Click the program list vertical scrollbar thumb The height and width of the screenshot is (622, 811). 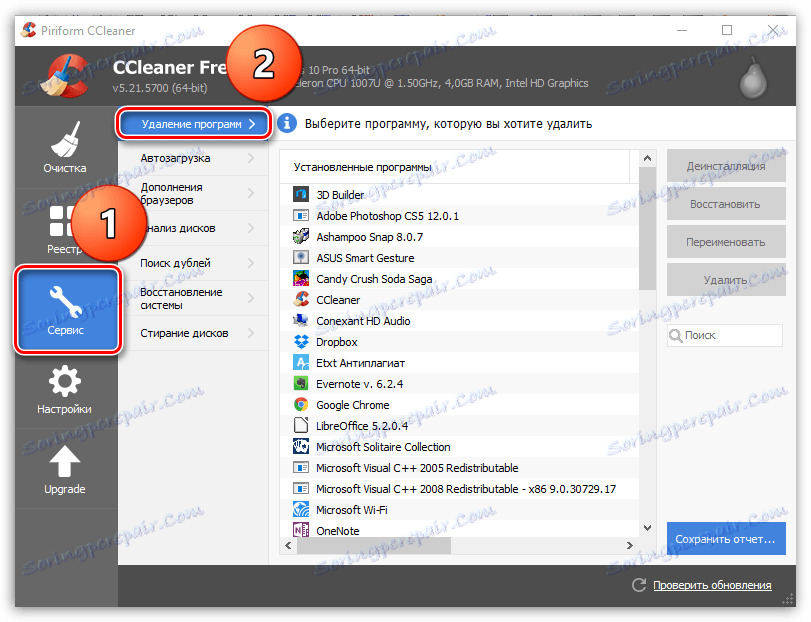647,229
